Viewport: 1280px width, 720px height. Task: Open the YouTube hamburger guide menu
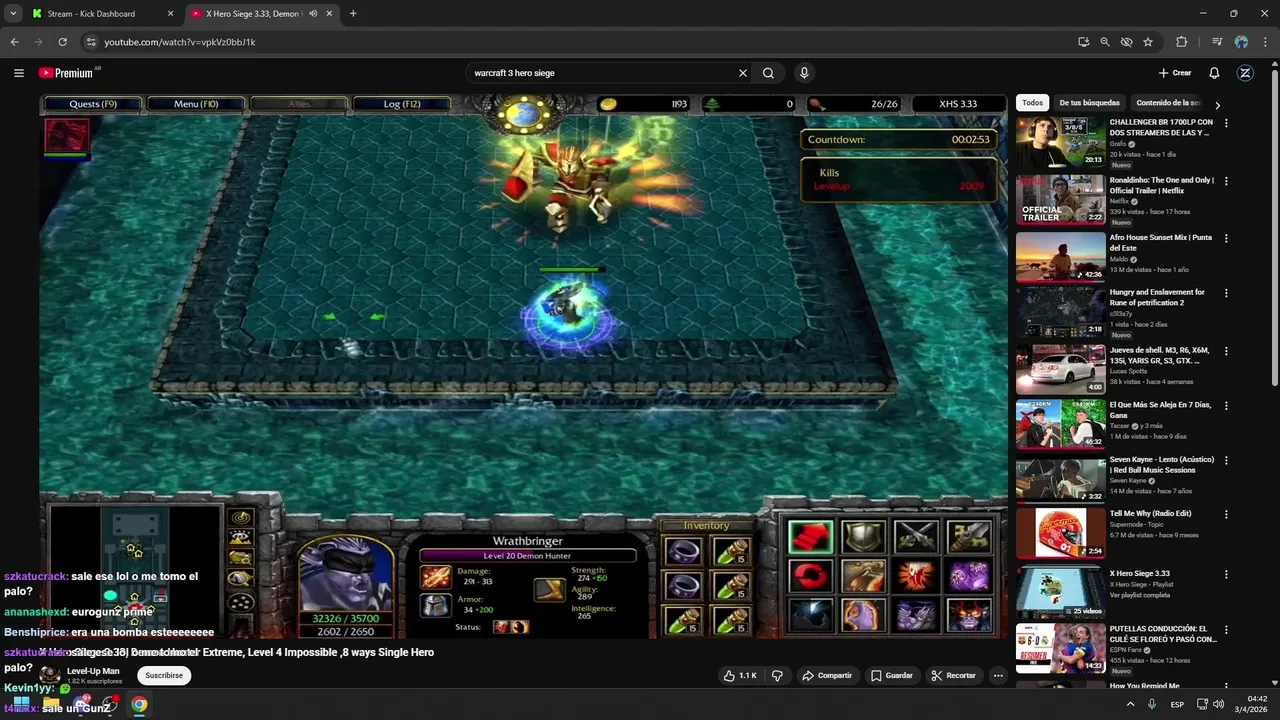point(18,73)
